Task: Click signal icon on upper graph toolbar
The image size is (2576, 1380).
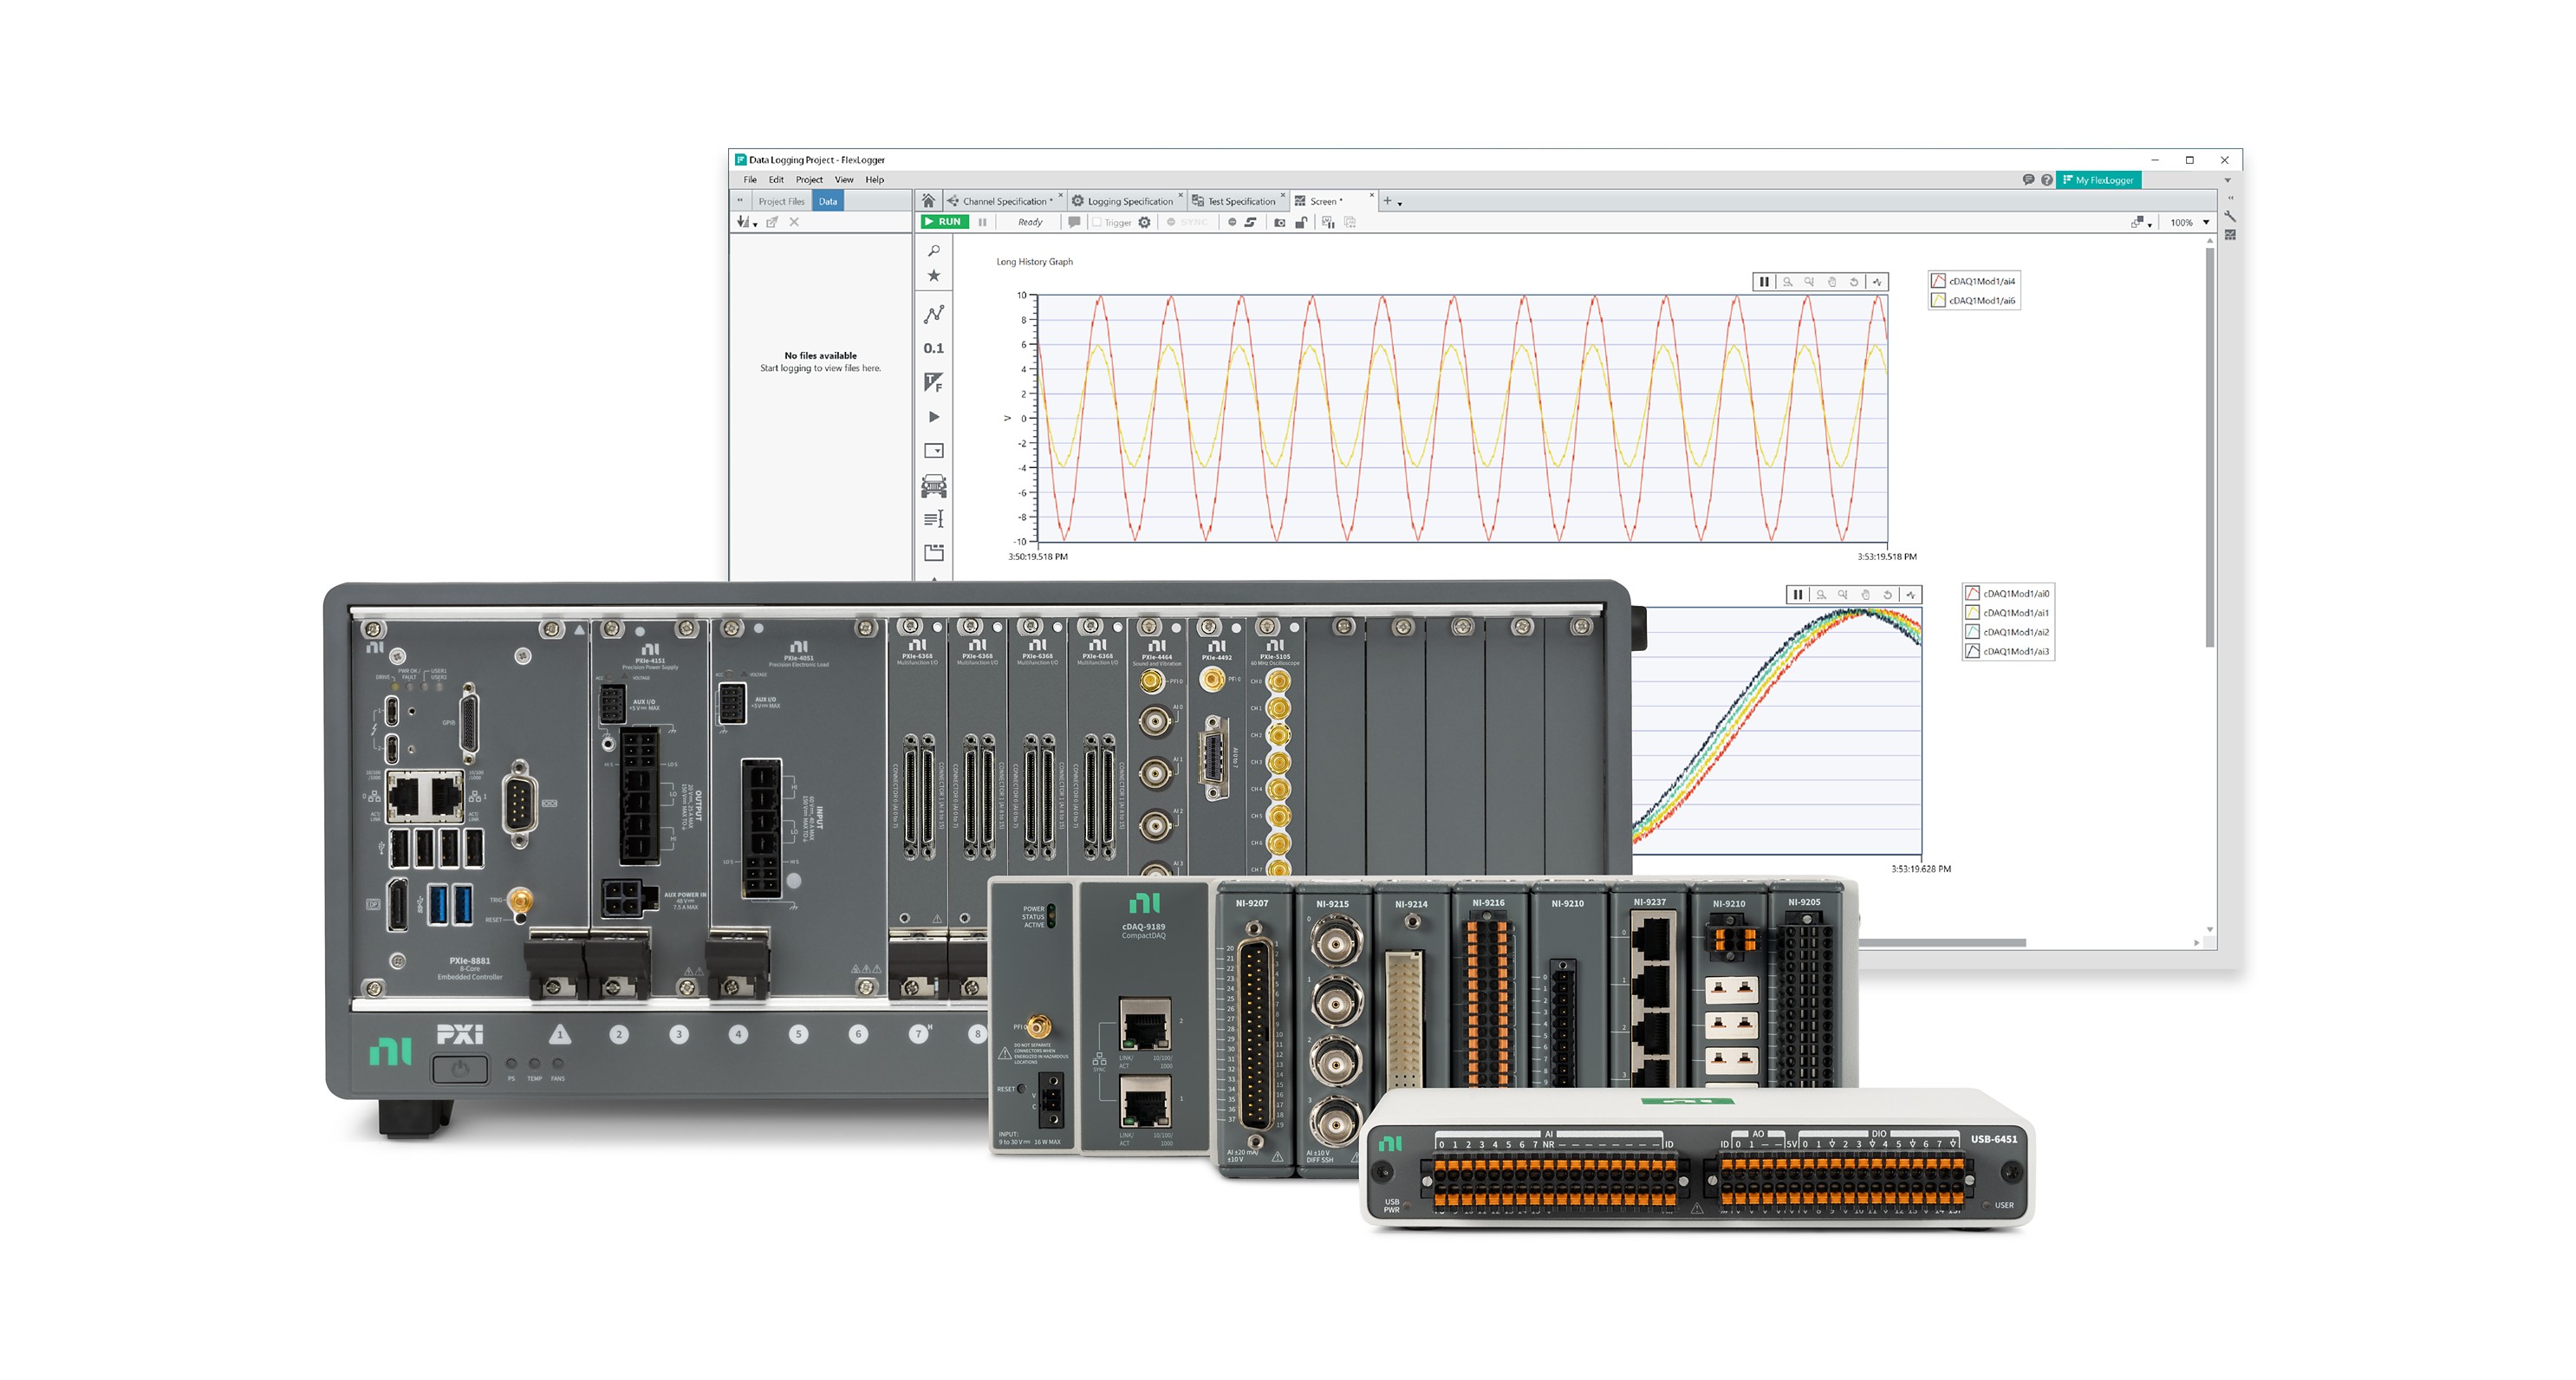Action: coord(1877,282)
